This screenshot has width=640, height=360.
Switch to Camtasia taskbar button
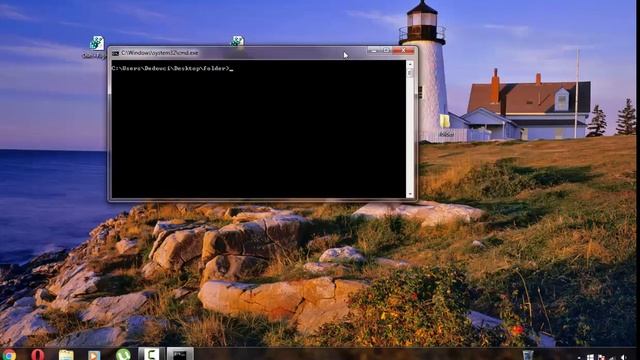[151, 354]
